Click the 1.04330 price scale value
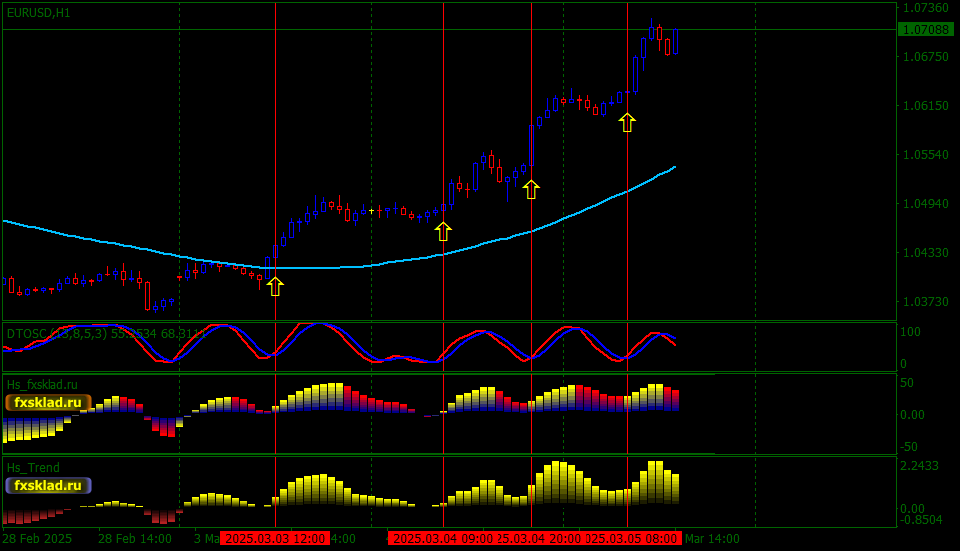Screen dimensions: 960x551 (x=926, y=252)
